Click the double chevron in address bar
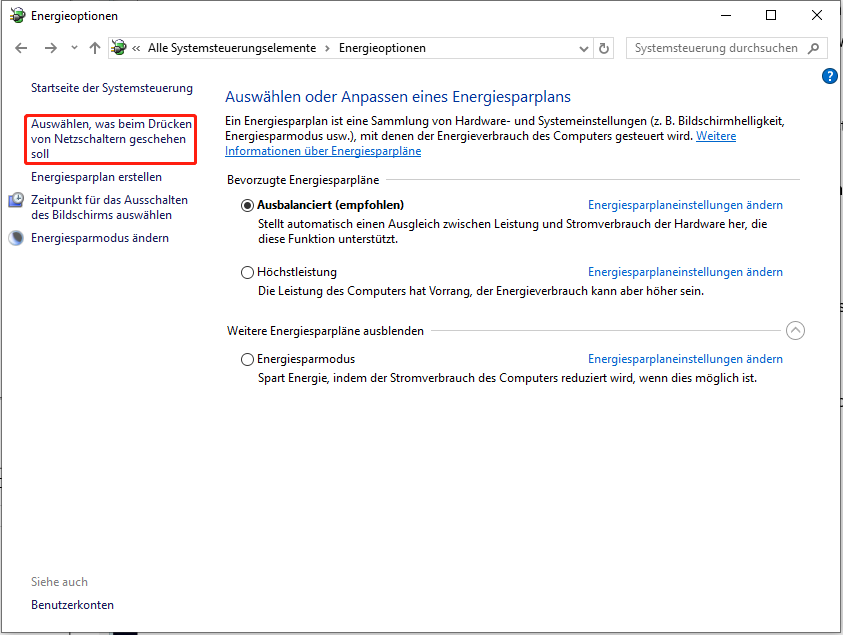The width and height of the screenshot is (843, 635). pyautogui.click(x=137, y=48)
